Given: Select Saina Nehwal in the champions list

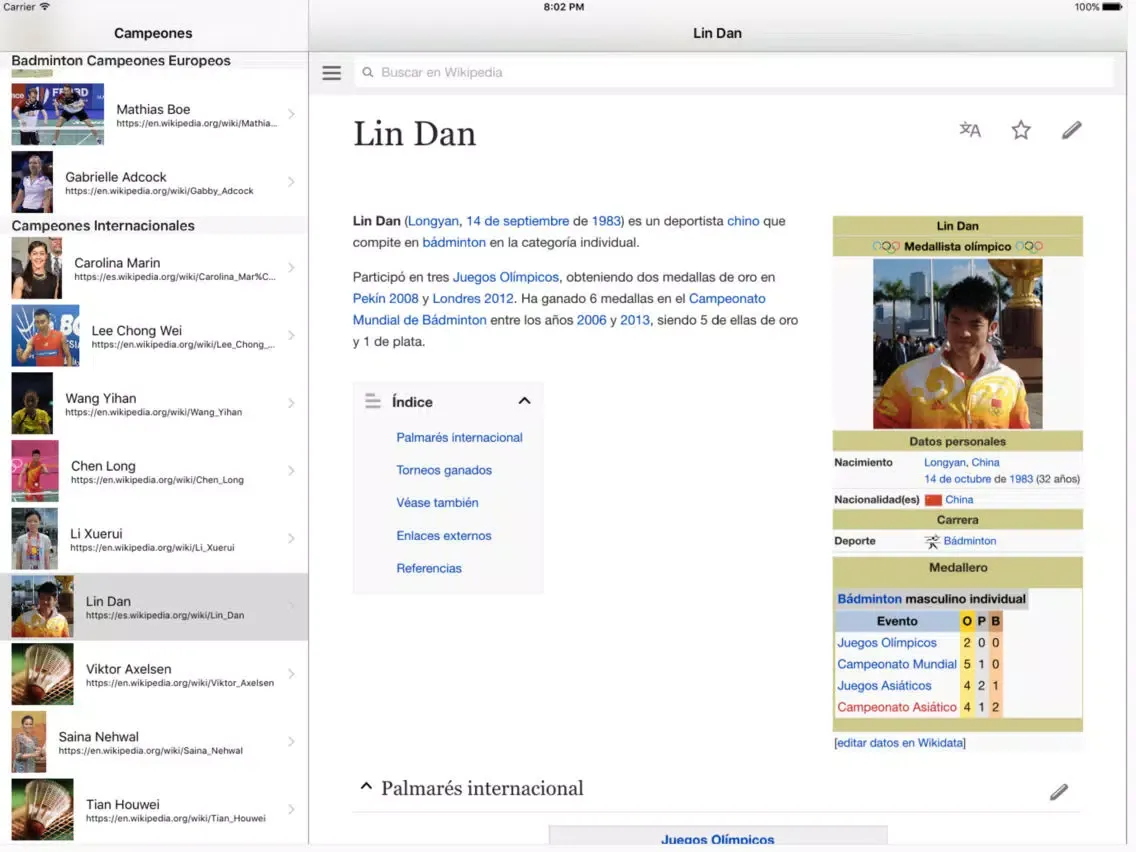Looking at the screenshot, I should 154,742.
